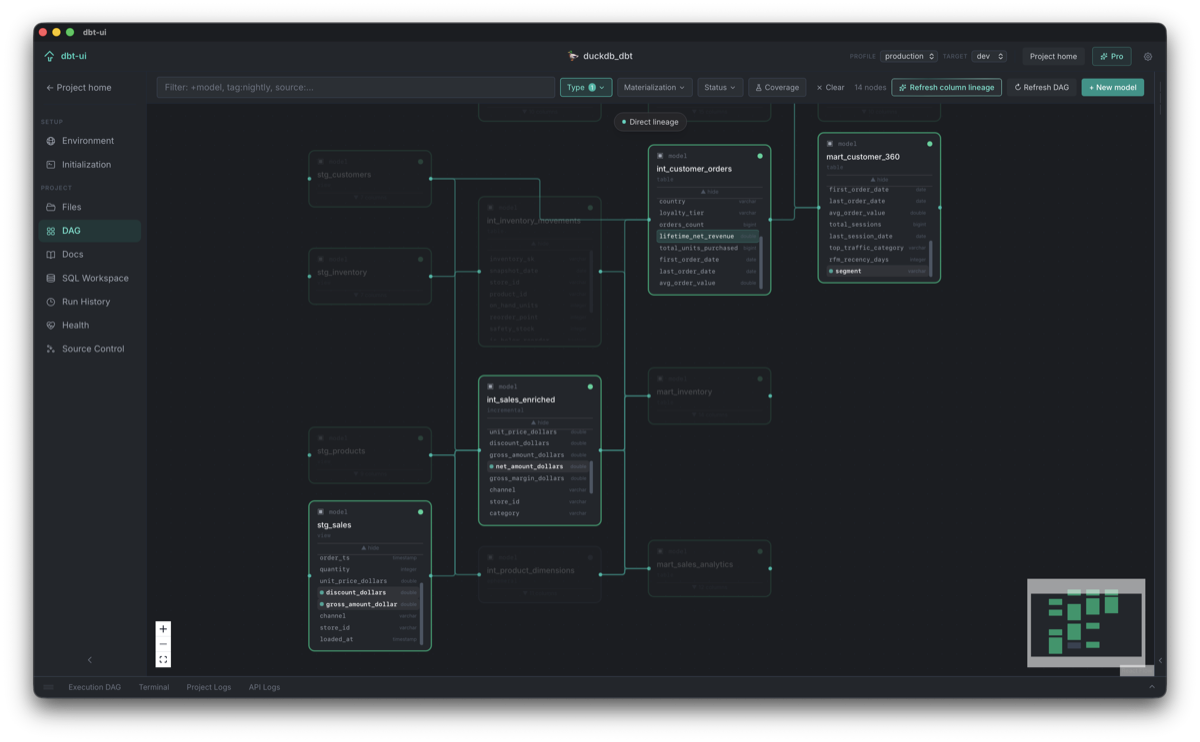Select discount_dollars column in stg_sales

tap(369, 592)
